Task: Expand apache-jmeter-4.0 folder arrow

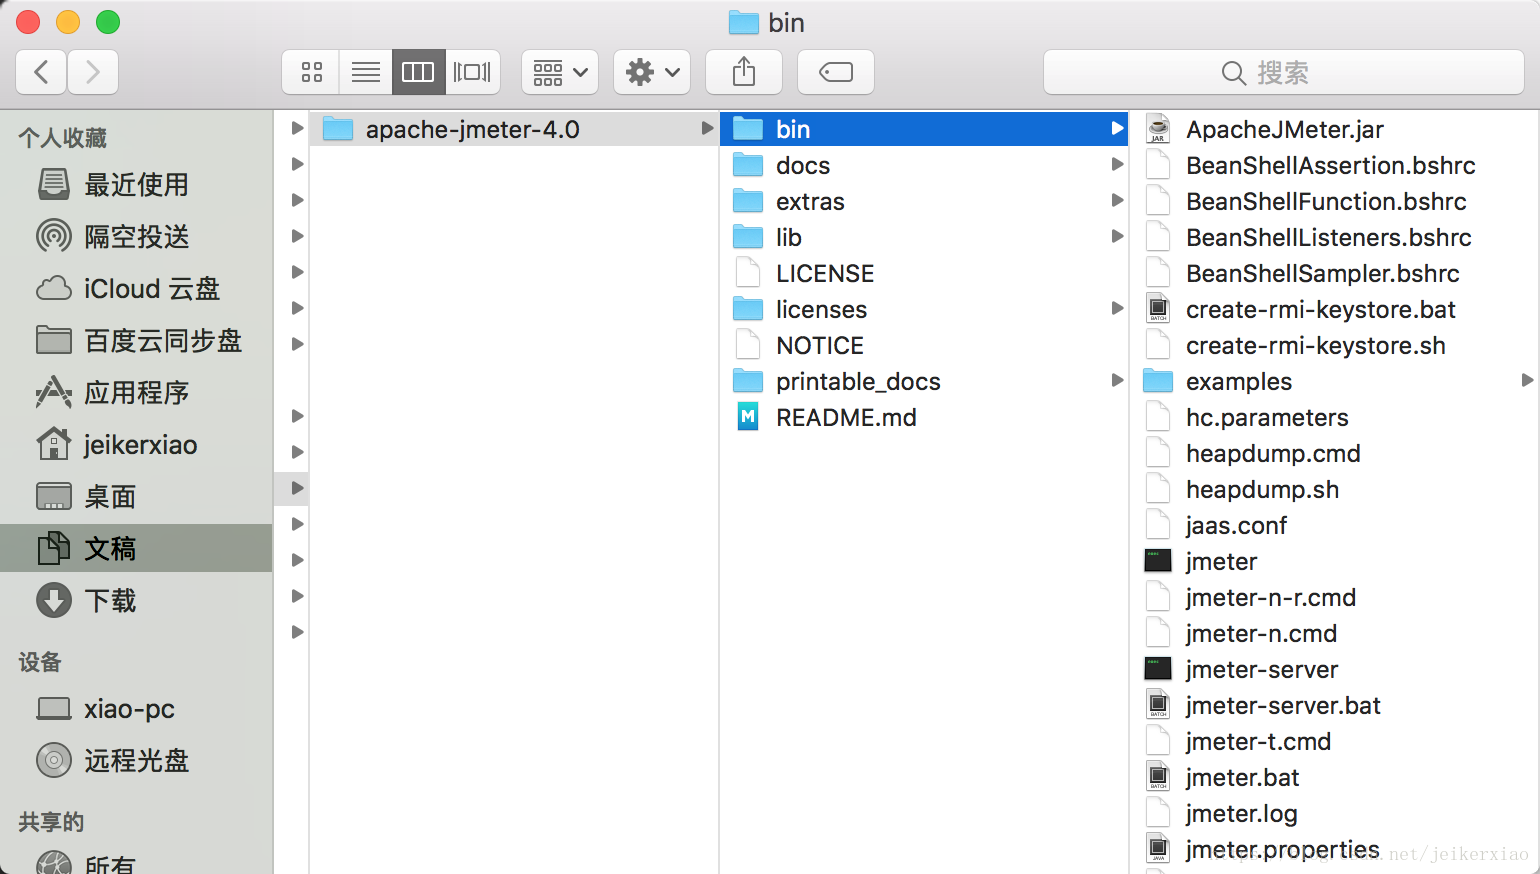Action: pyautogui.click(x=707, y=129)
